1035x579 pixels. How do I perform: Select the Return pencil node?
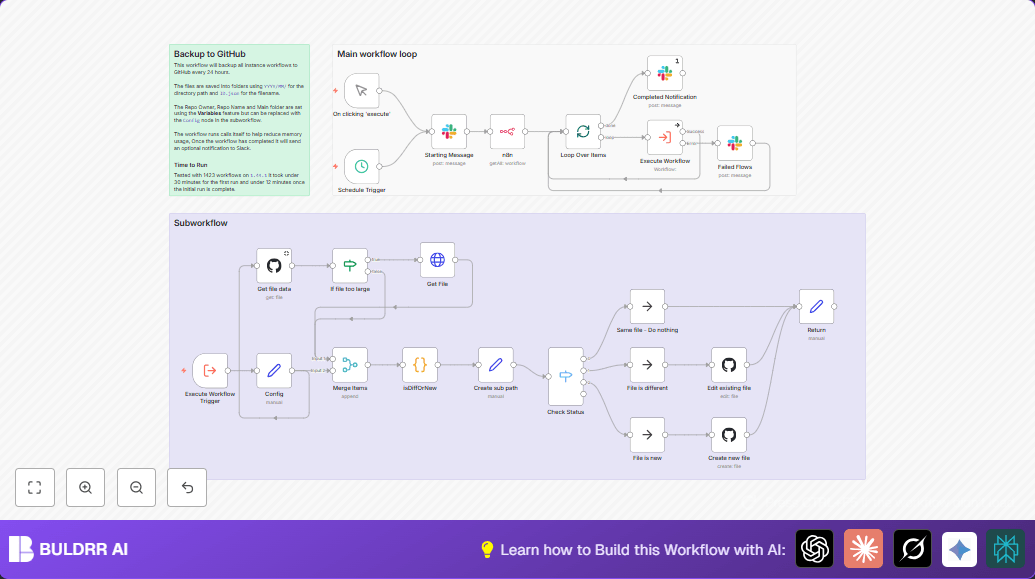[x=817, y=306]
